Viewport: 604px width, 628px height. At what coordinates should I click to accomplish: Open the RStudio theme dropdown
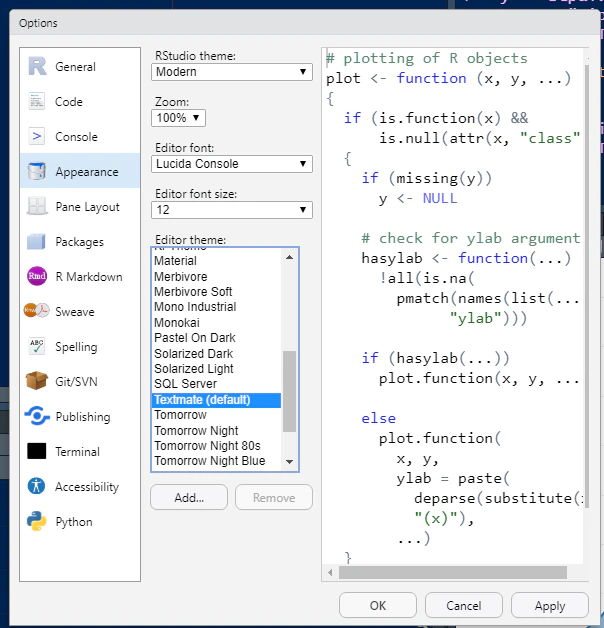[232, 72]
